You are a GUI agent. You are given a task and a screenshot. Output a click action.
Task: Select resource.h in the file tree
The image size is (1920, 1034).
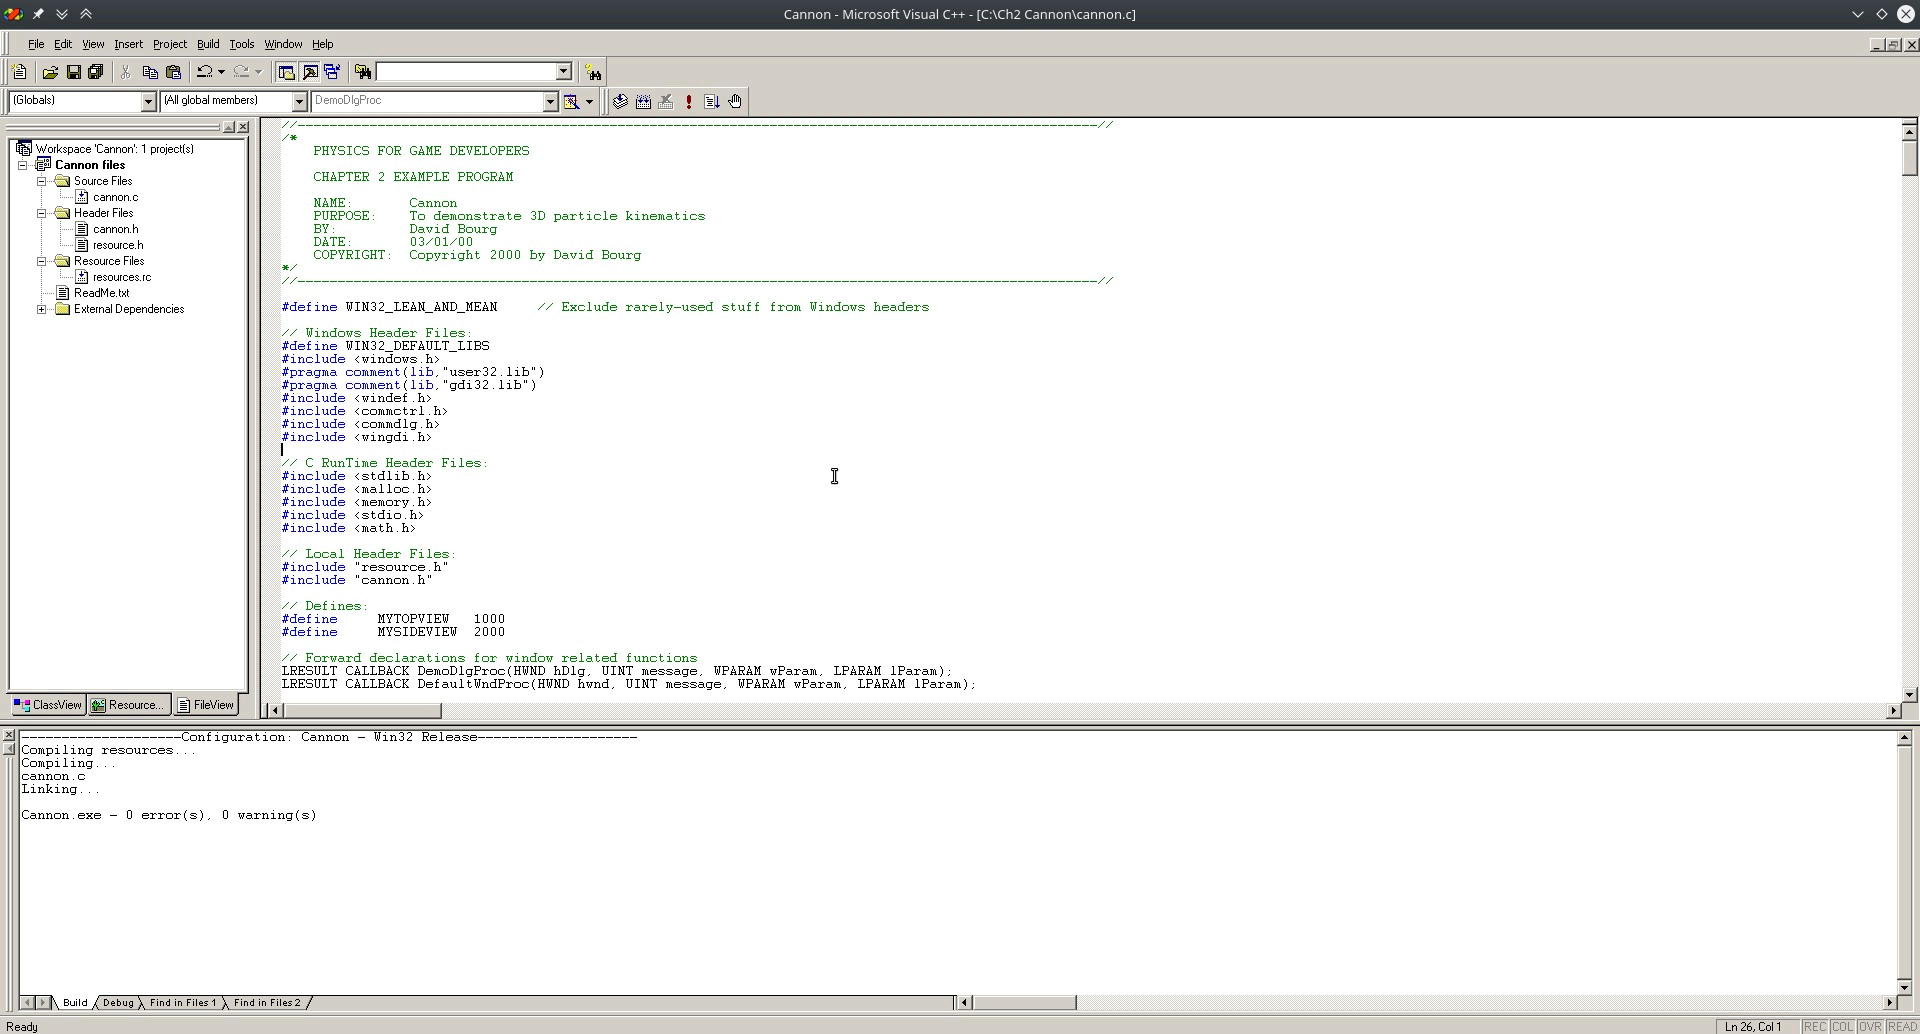(x=118, y=245)
